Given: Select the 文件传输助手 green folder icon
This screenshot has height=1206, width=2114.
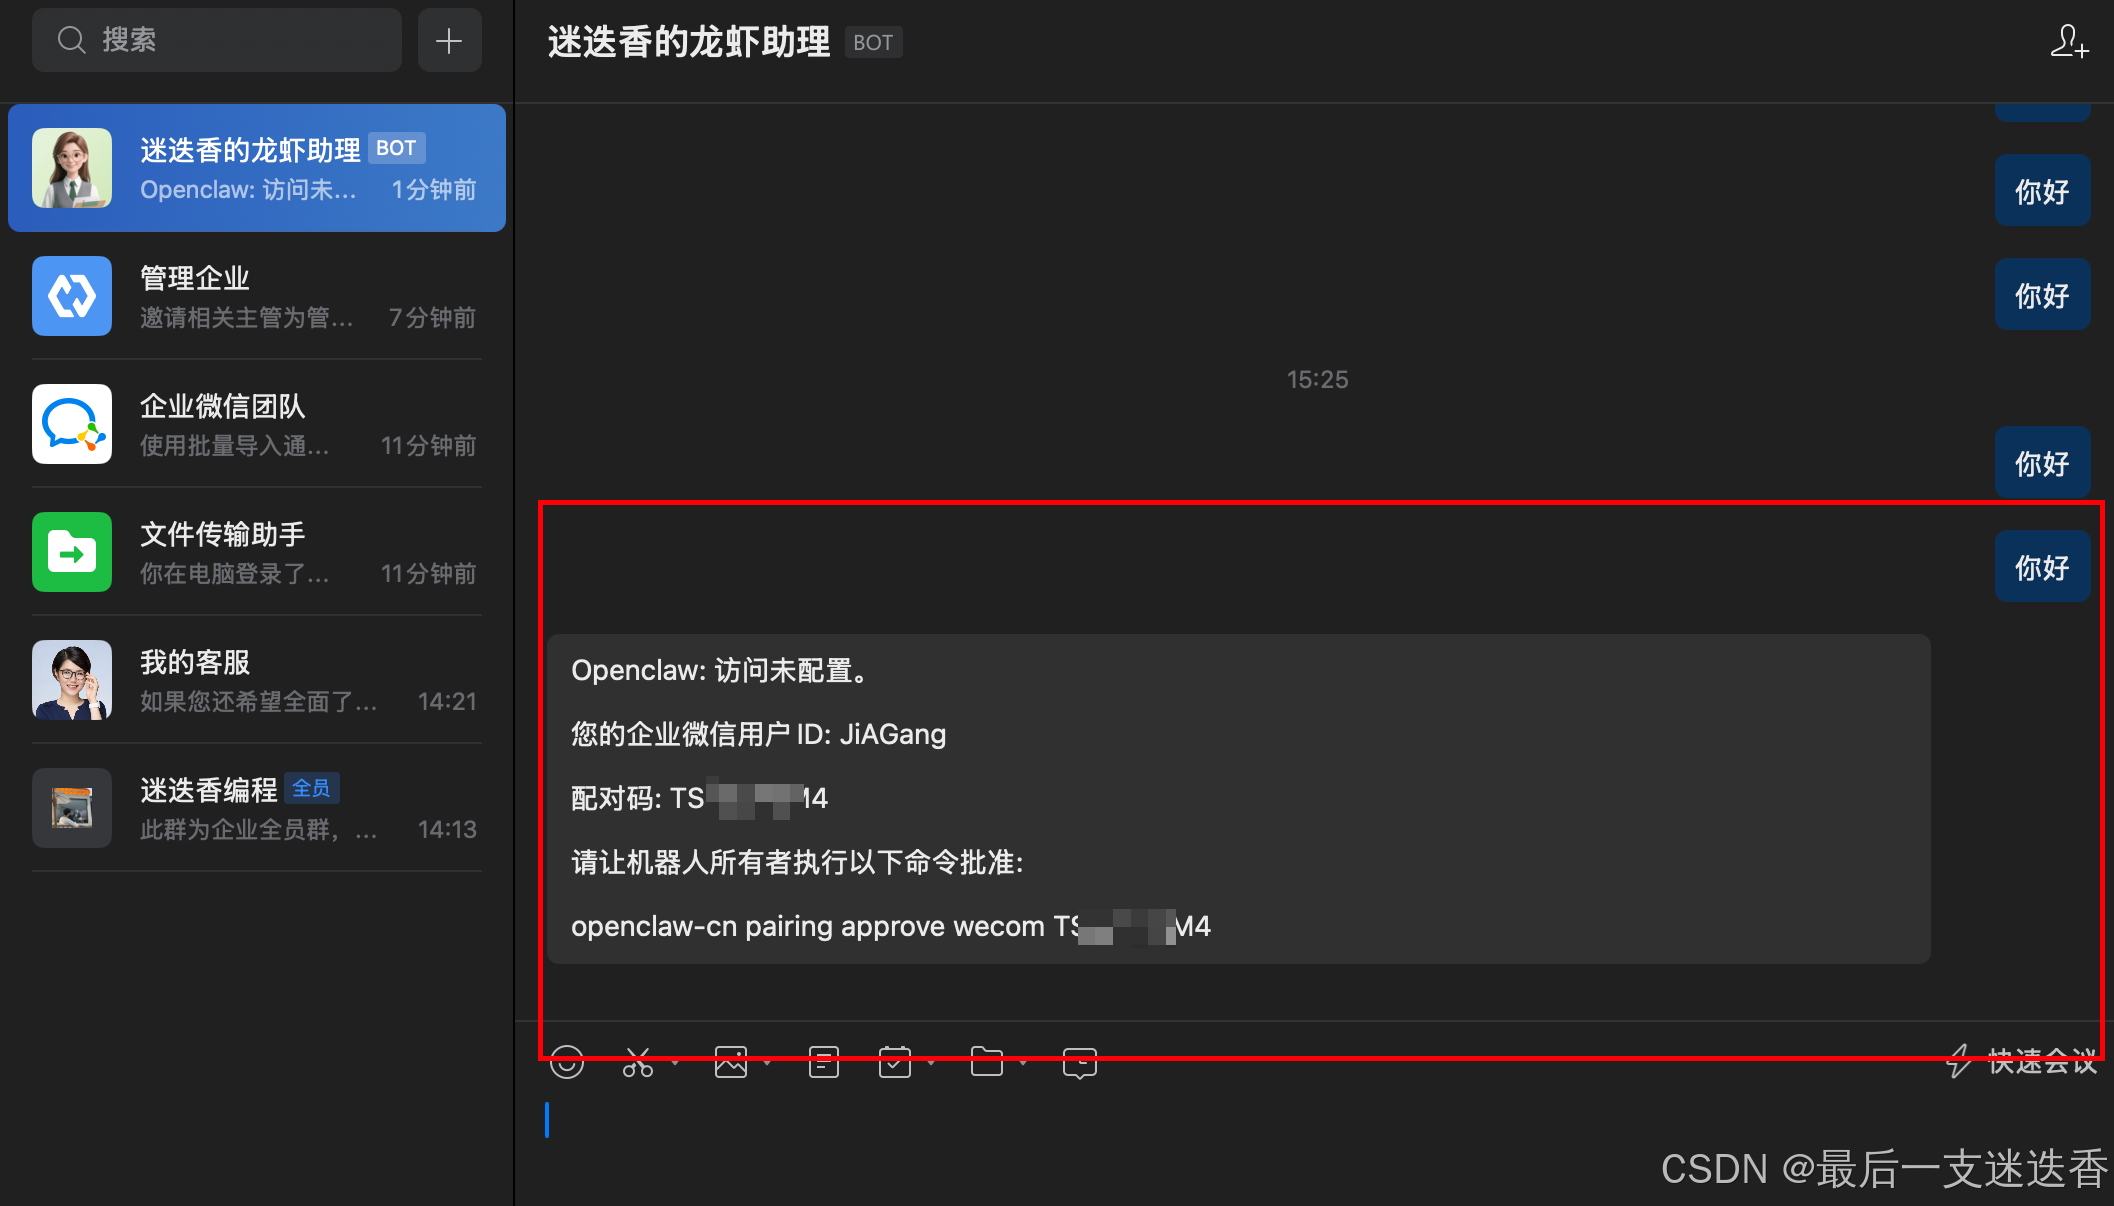Looking at the screenshot, I should tap(72, 552).
